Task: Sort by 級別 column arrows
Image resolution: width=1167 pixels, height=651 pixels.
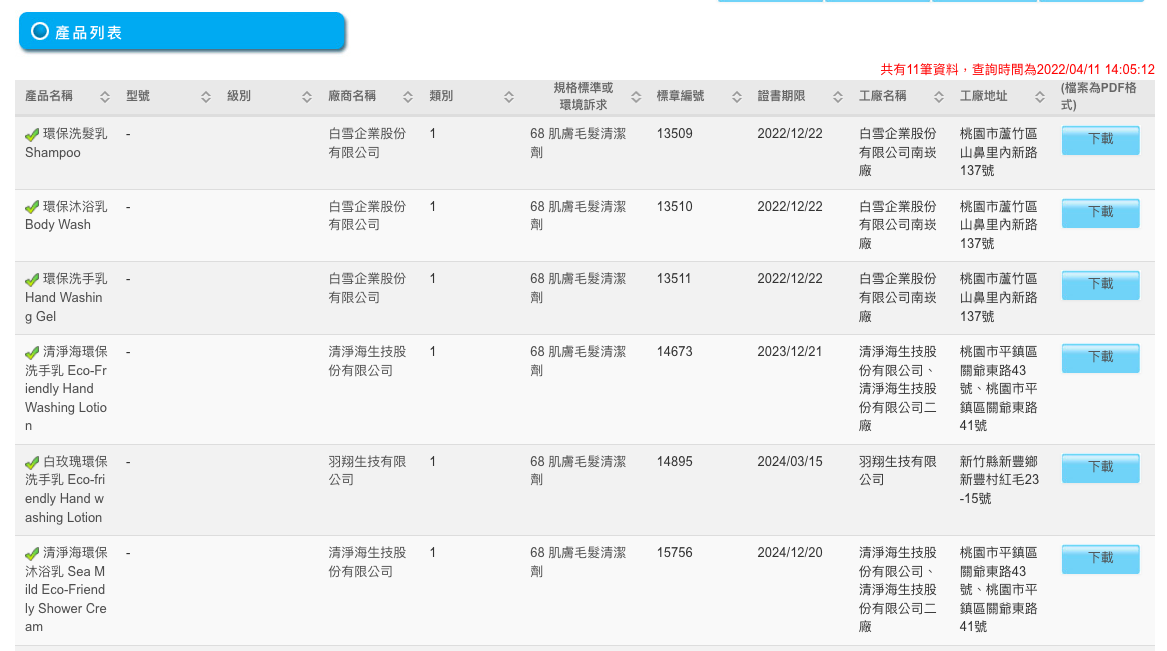Action: click(x=307, y=97)
